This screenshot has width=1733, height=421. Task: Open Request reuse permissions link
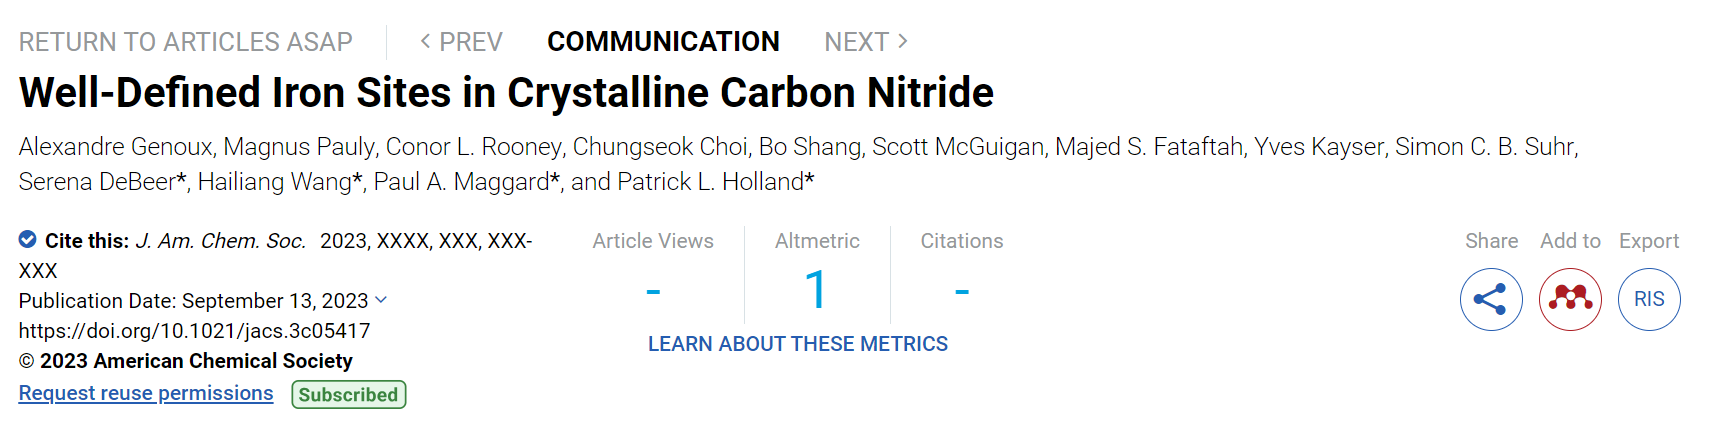146,393
